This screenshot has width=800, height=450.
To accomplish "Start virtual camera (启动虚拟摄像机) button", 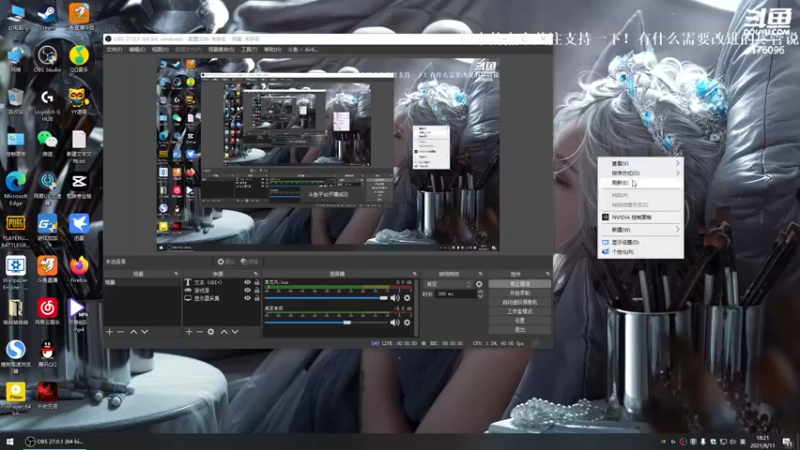I will tap(519, 302).
